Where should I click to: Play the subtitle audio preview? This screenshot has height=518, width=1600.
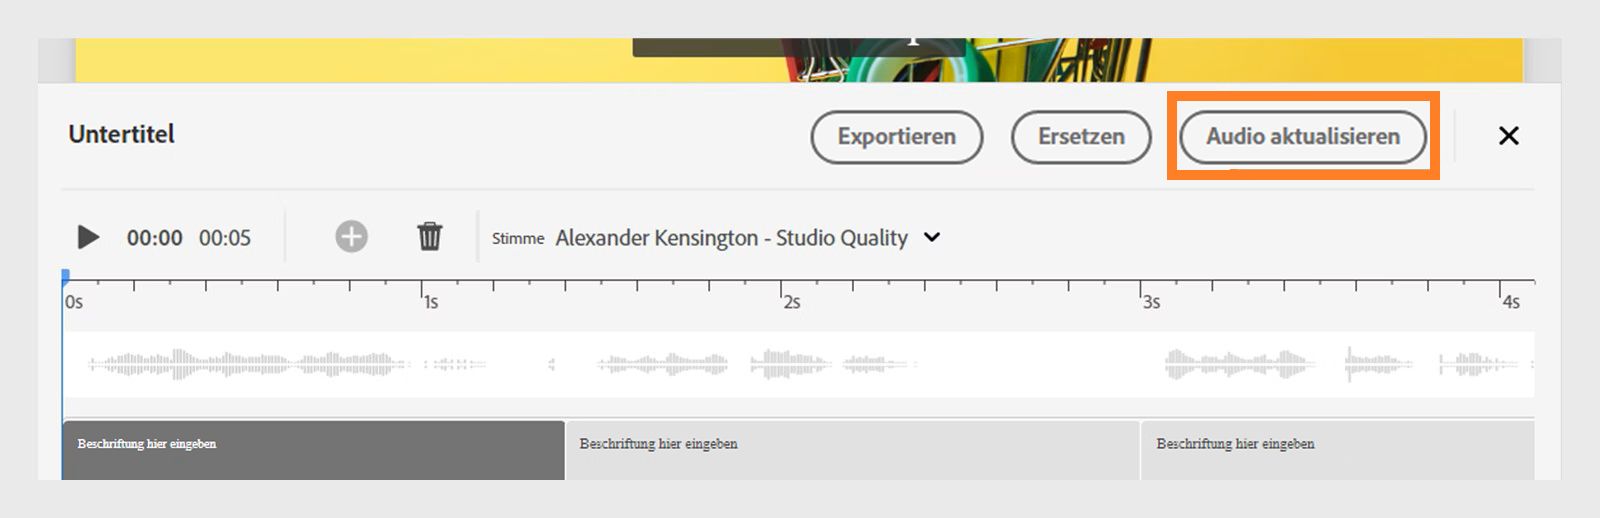[88, 237]
